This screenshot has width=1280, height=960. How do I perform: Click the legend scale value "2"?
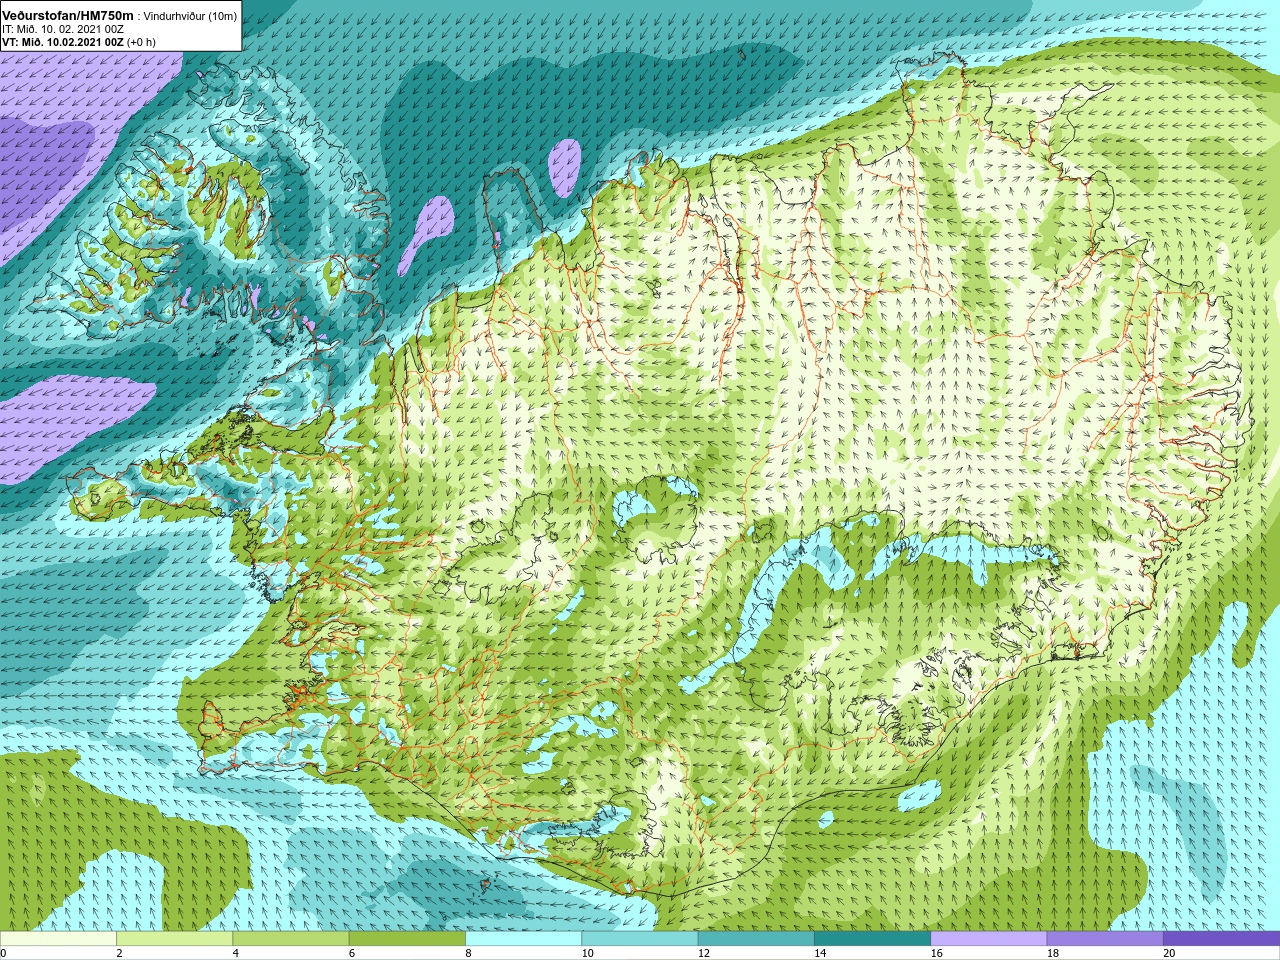pyautogui.click(x=119, y=953)
